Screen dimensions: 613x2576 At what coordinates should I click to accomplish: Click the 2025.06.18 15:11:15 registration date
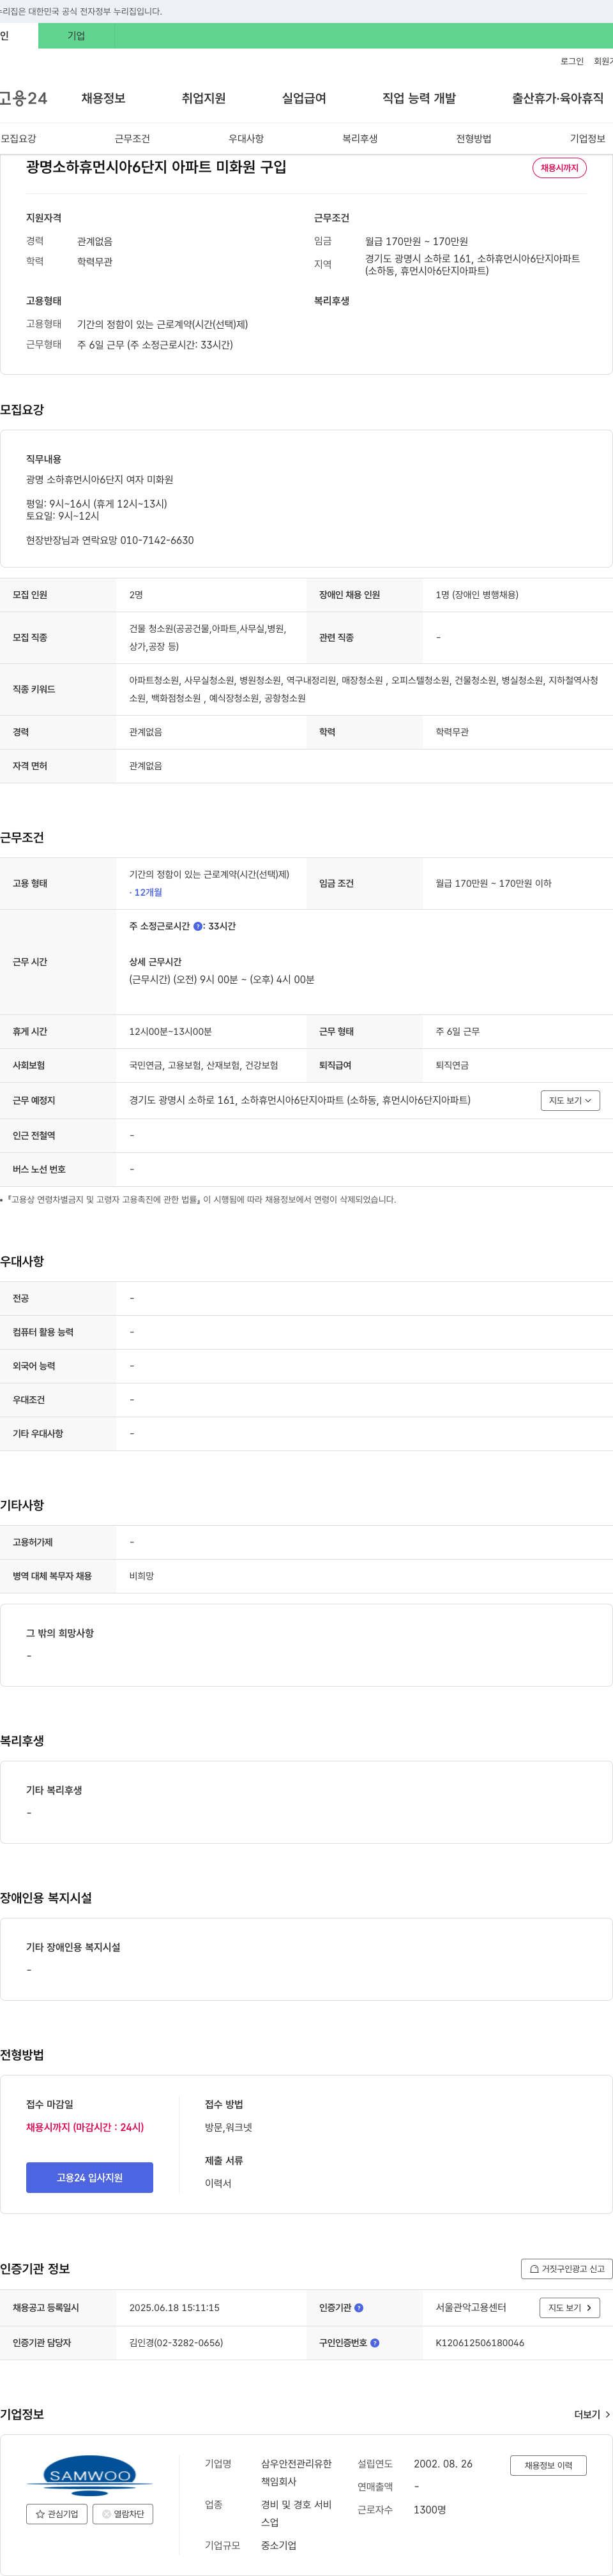tap(174, 2308)
